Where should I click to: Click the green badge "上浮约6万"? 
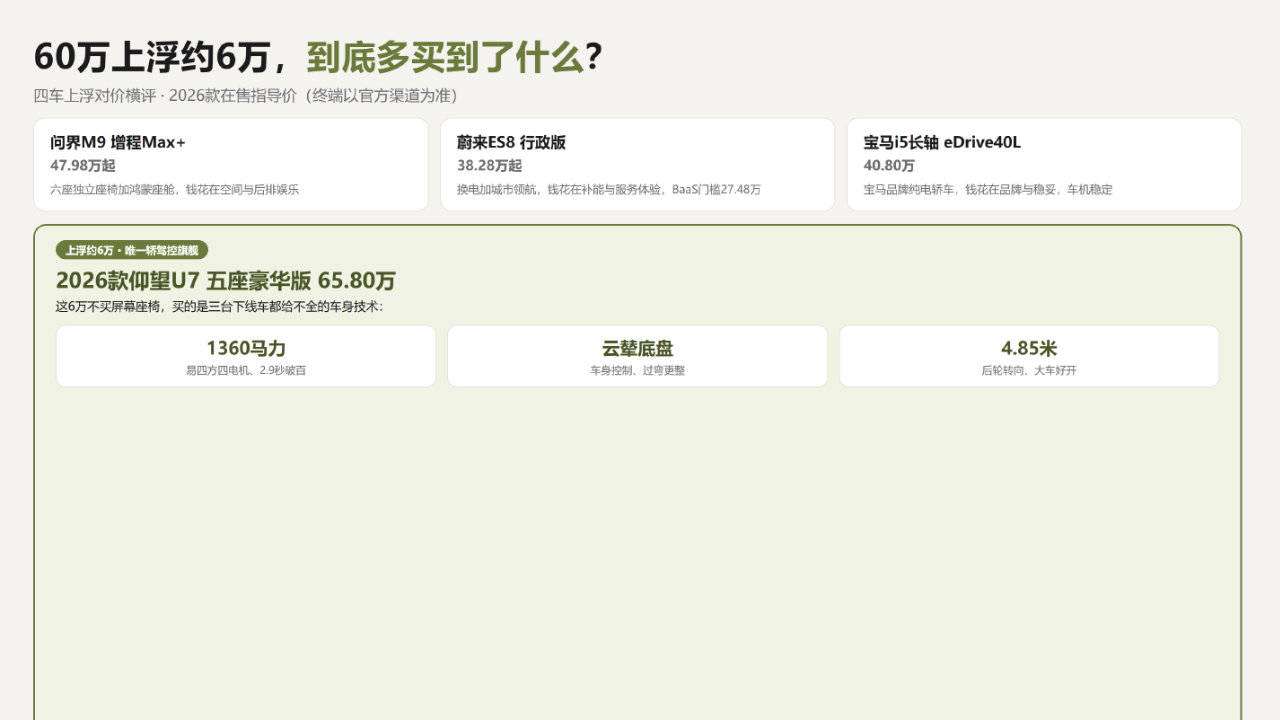click(x=132, y=250)
